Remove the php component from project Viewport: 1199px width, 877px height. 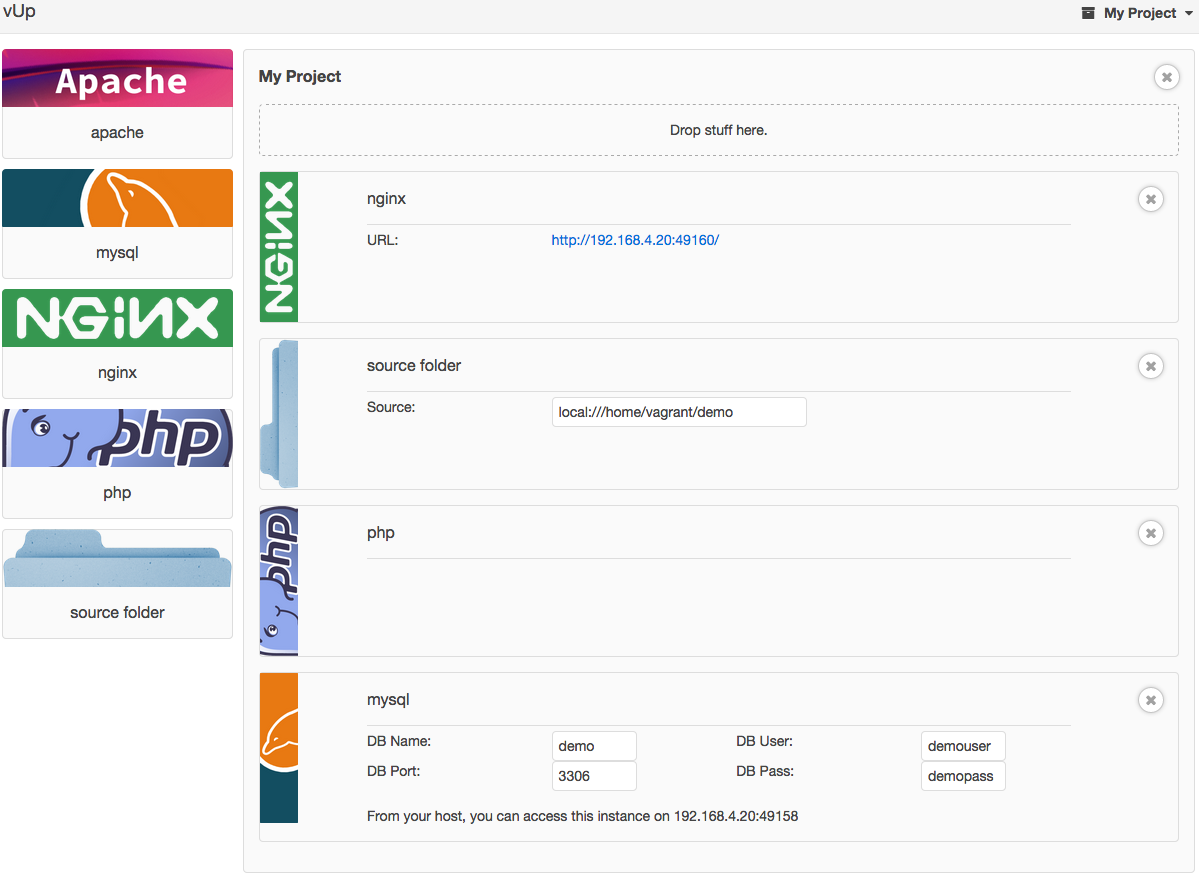[1151, 533]
